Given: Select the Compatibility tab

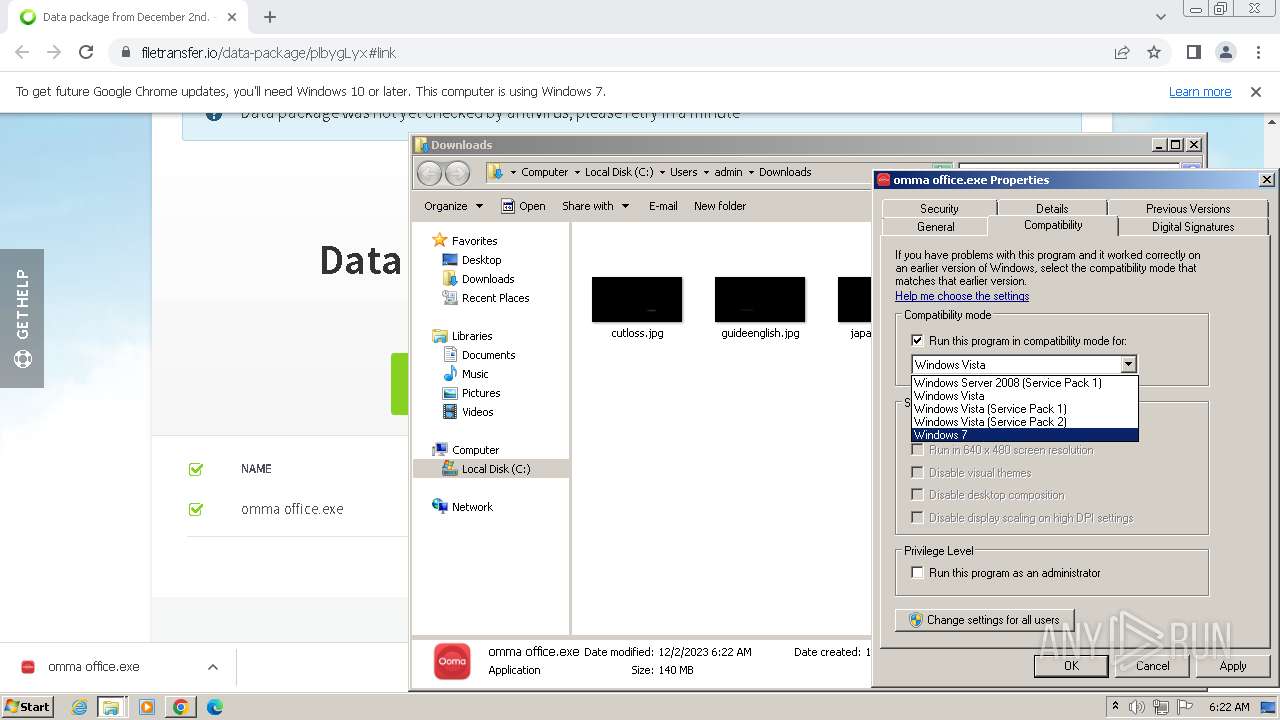Looking at the screenshot, I should (x=1053, y=225).
